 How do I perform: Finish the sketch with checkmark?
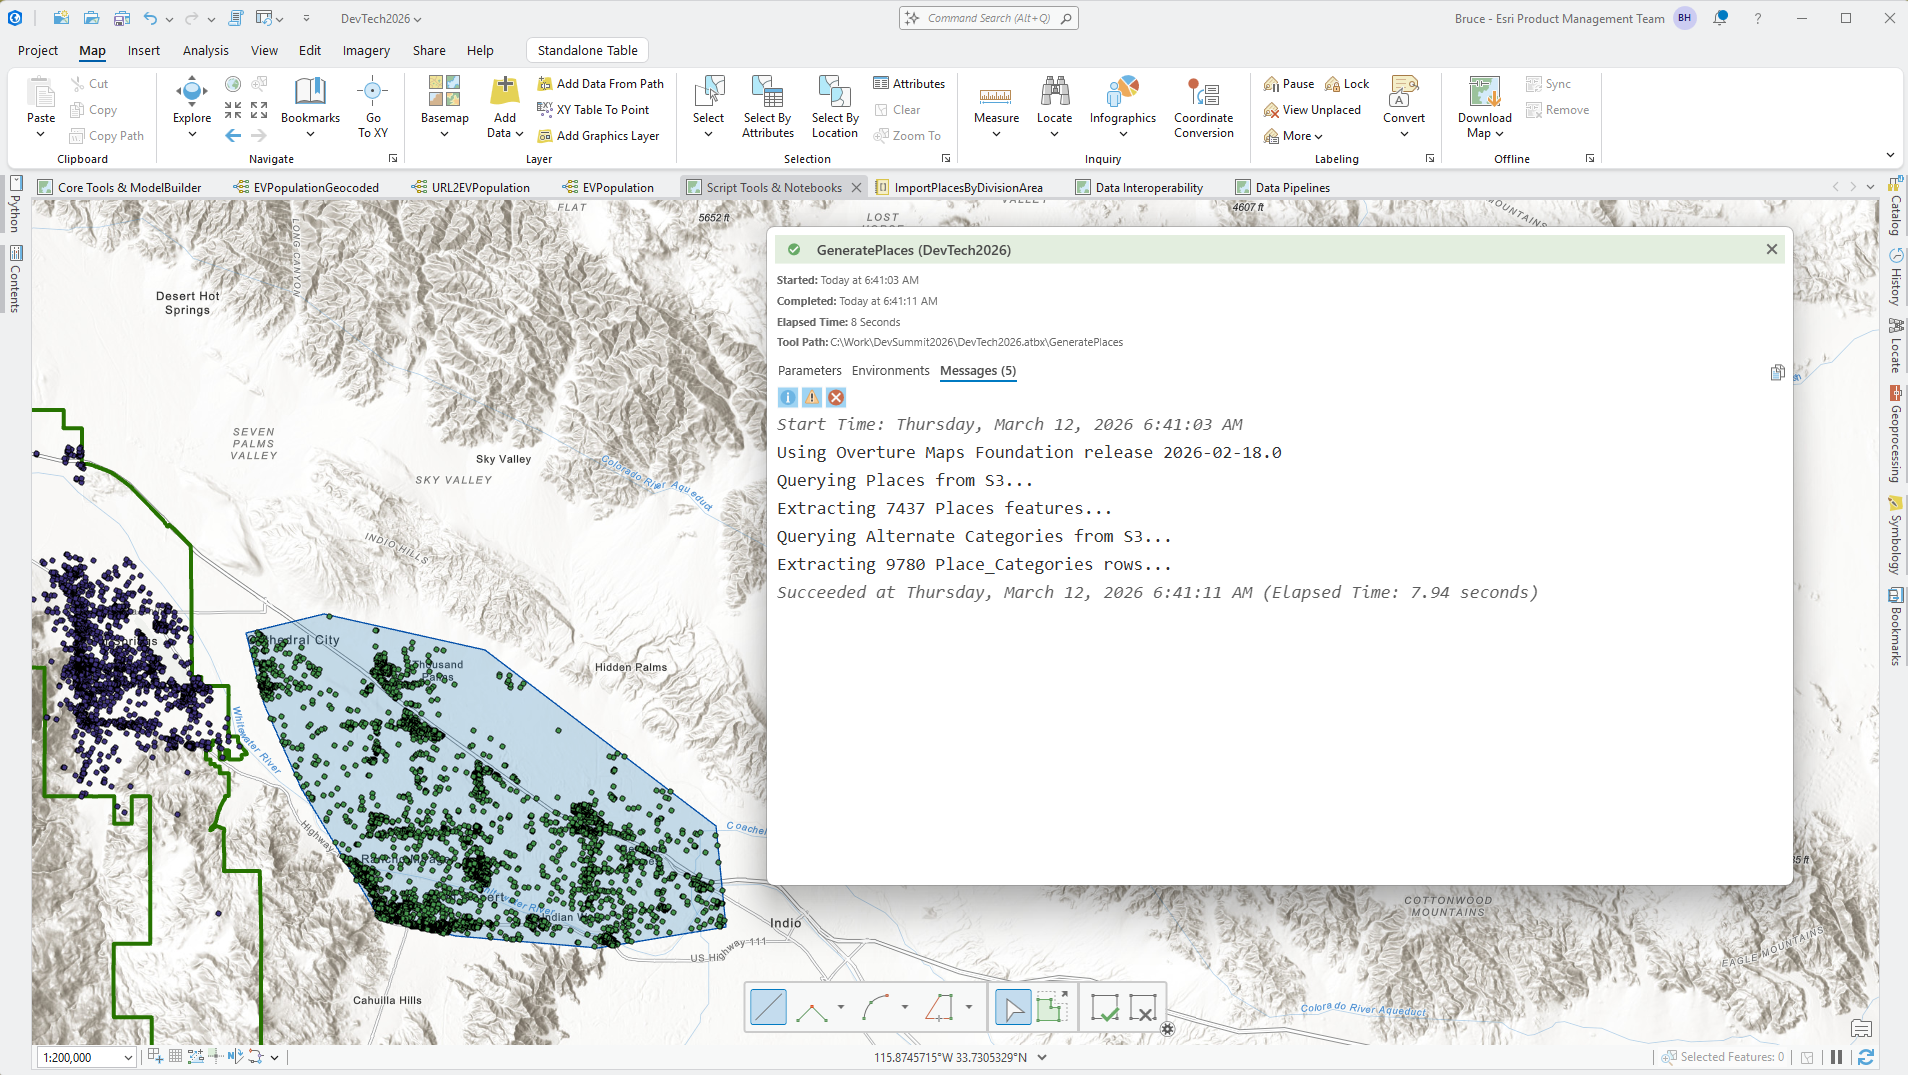click(x=1105, y=1008)
